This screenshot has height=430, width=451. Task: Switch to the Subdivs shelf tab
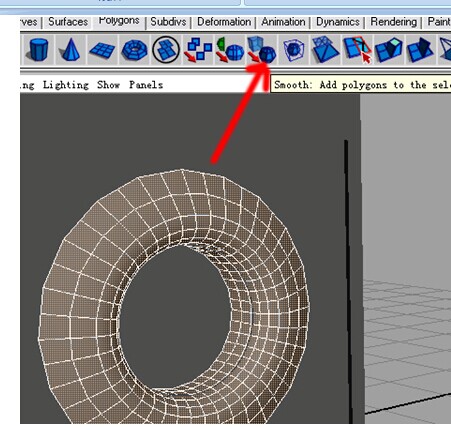click(x=168, y=22)
